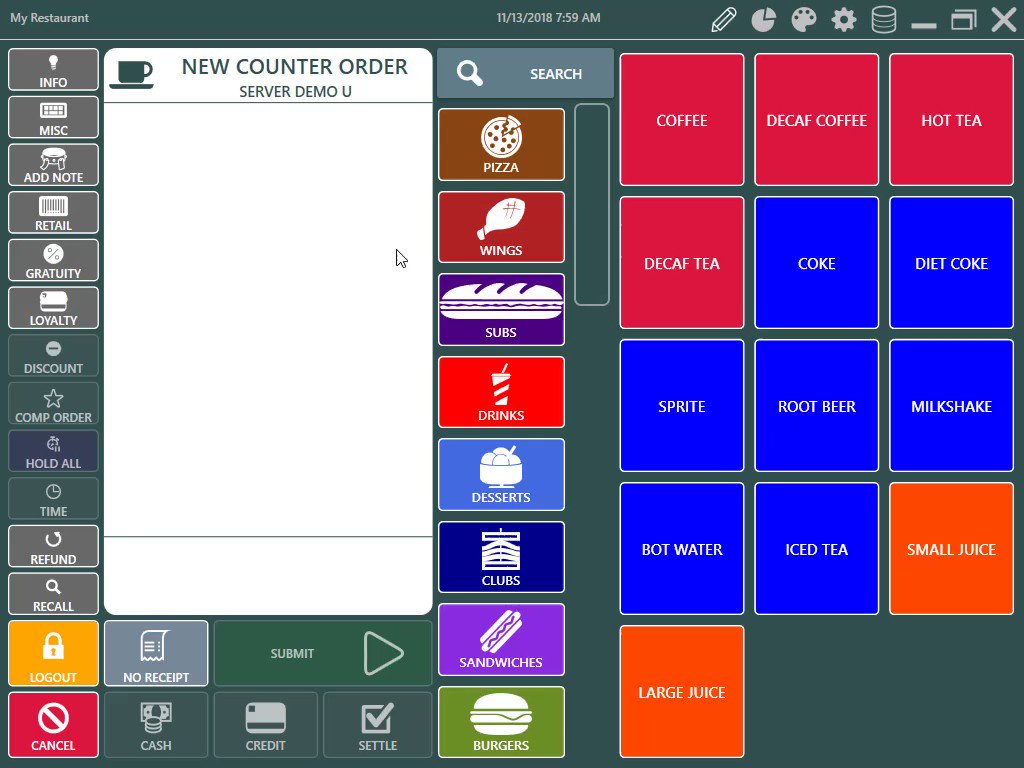Screen dimensions: 1024x768
Task: Click the Add Note button
Action: coord(54,166)
